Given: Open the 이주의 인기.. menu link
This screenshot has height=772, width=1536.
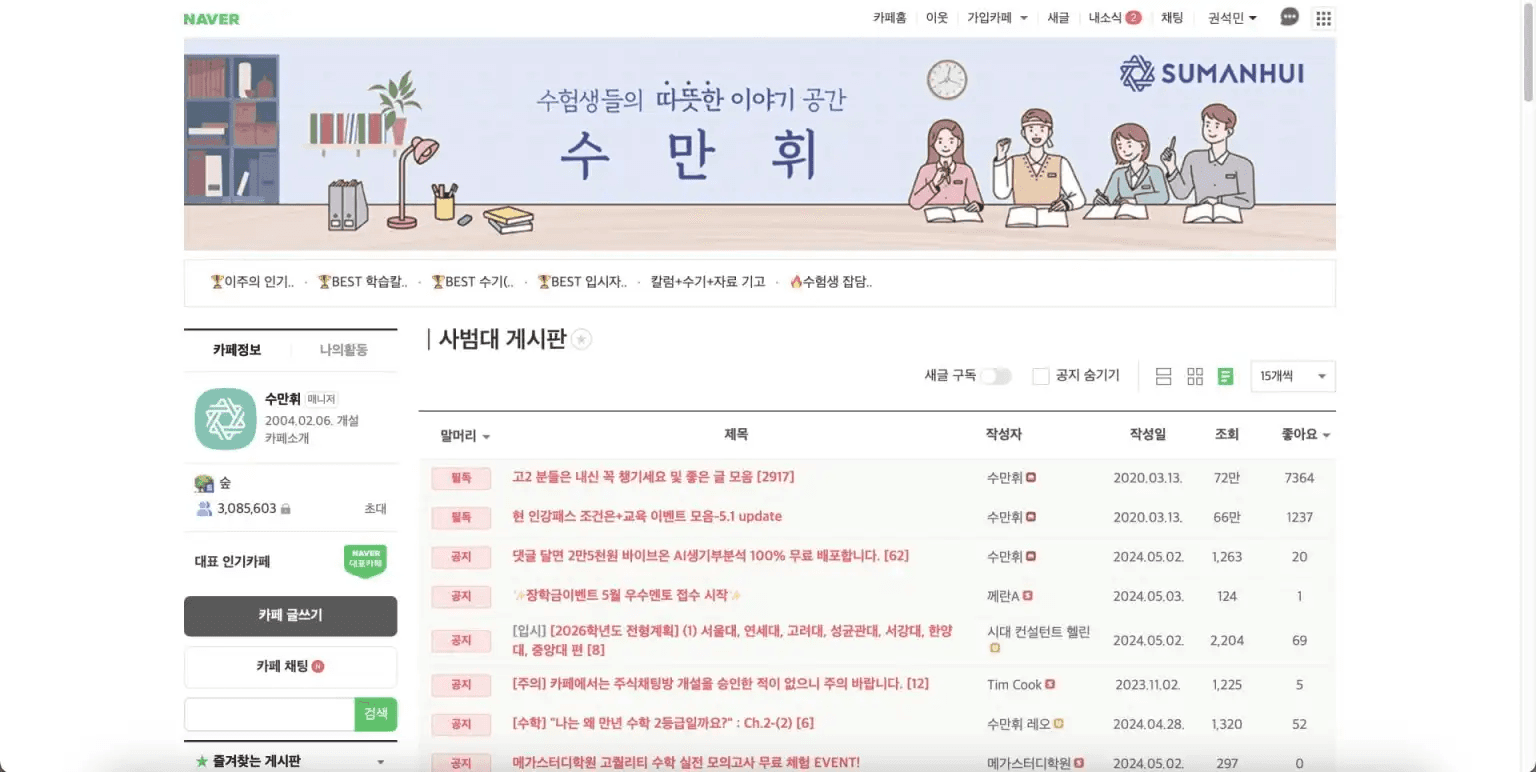Looking at the screenshot, I should [252, 282].
